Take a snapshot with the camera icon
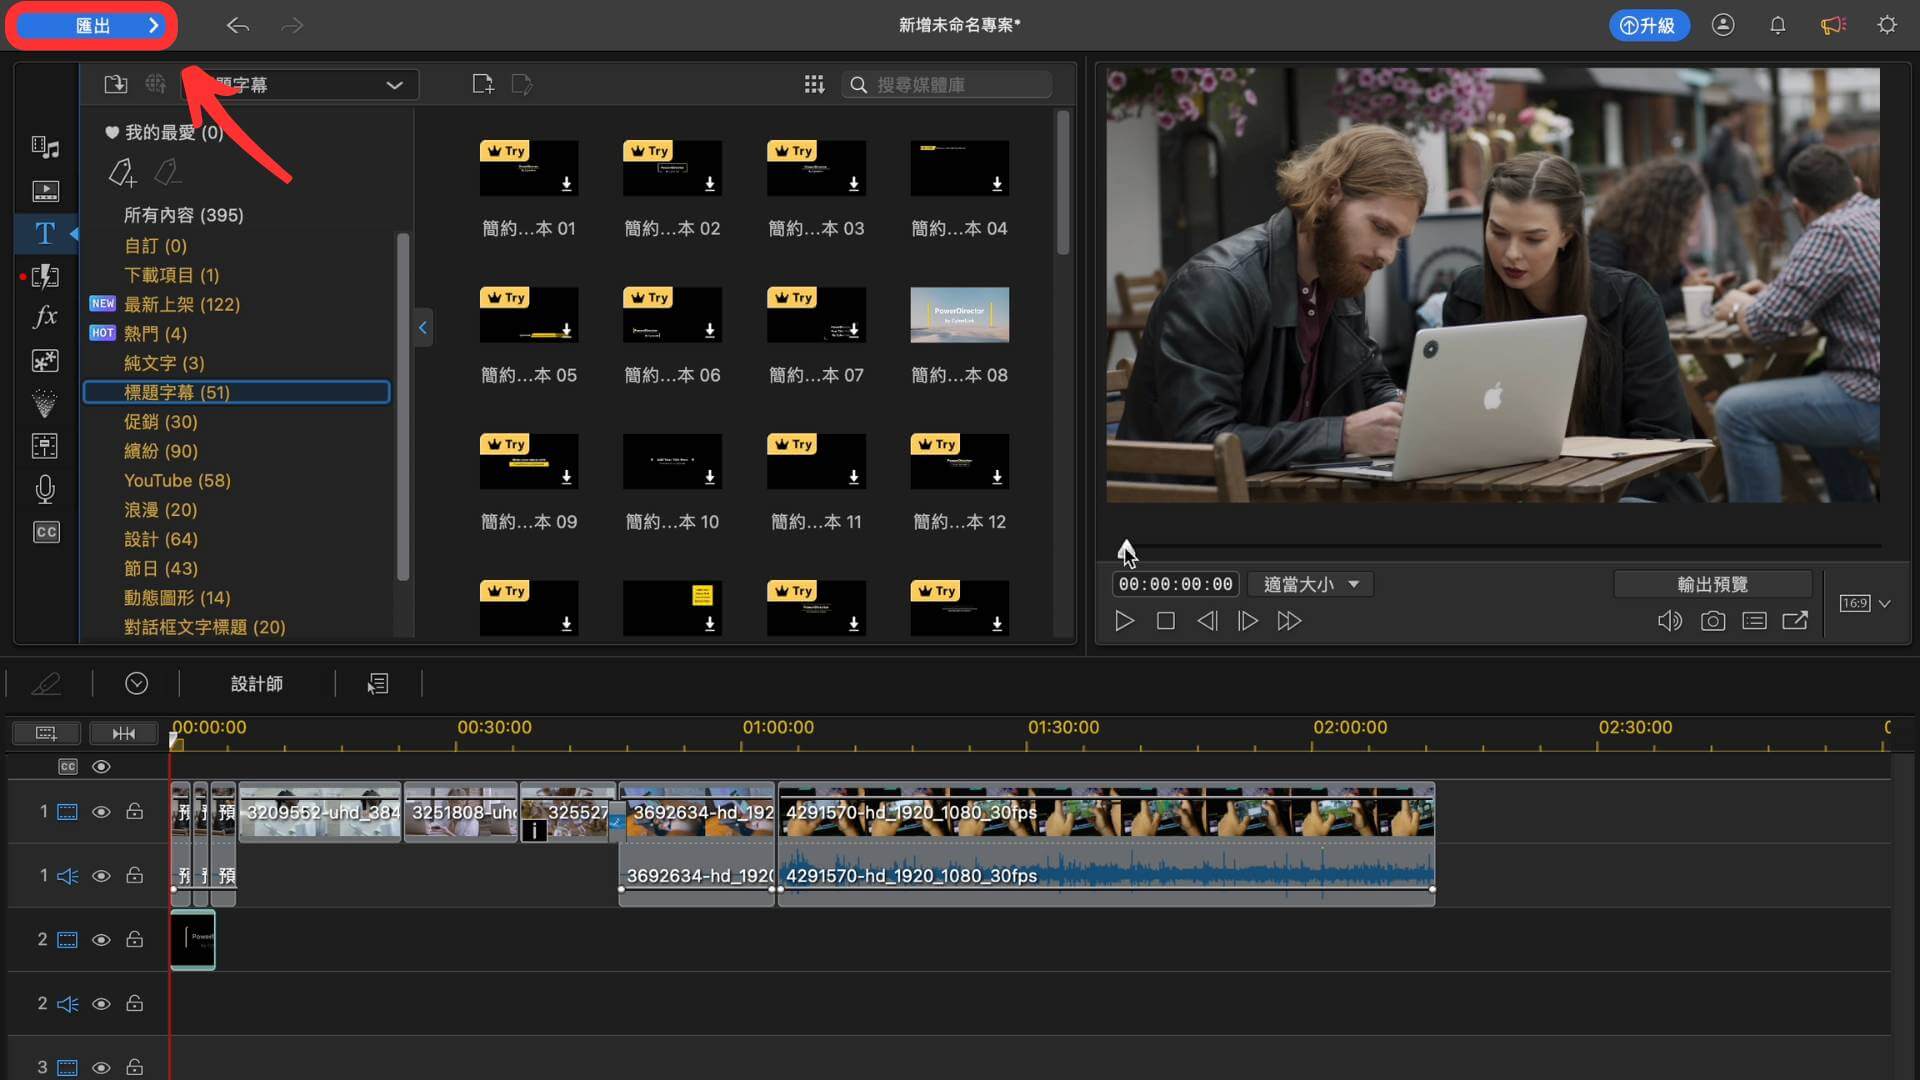The height and width of the screenshot is (1080, 1920). [x=1712, y=621]
